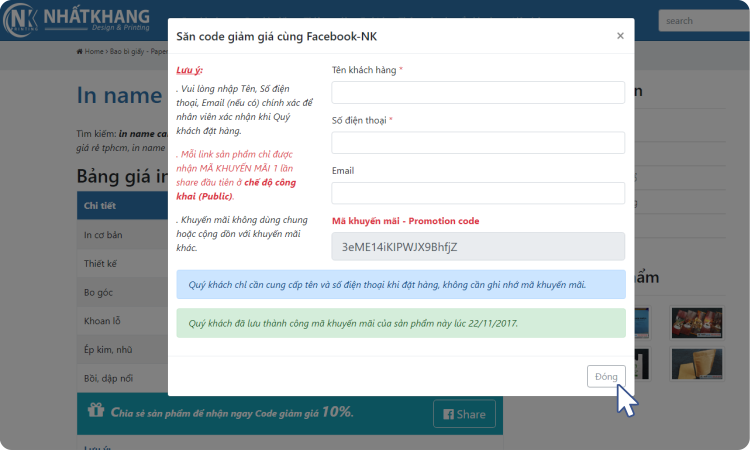Click the Nhất Khang logo in header
This screenshot has height=450, width=750.
pos(77,20)
